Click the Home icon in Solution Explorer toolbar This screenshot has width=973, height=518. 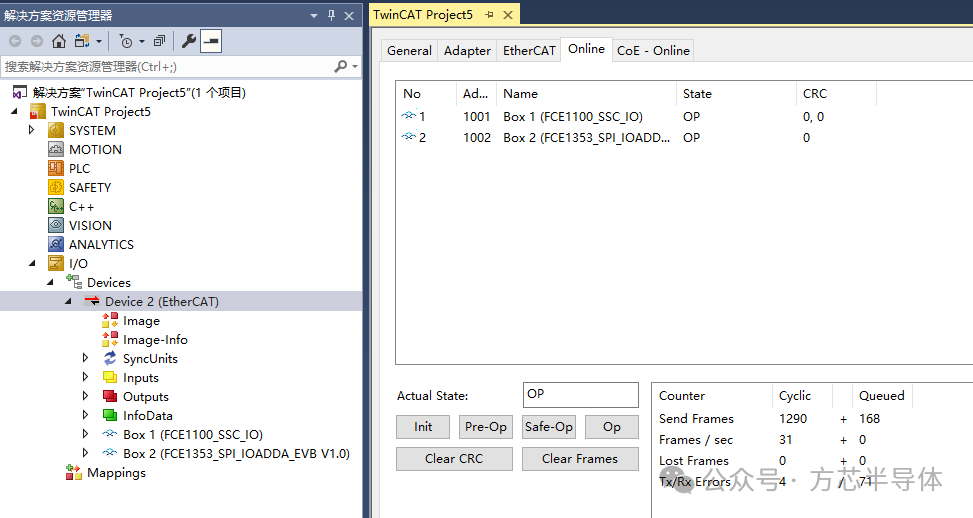(x=58, y=42)
